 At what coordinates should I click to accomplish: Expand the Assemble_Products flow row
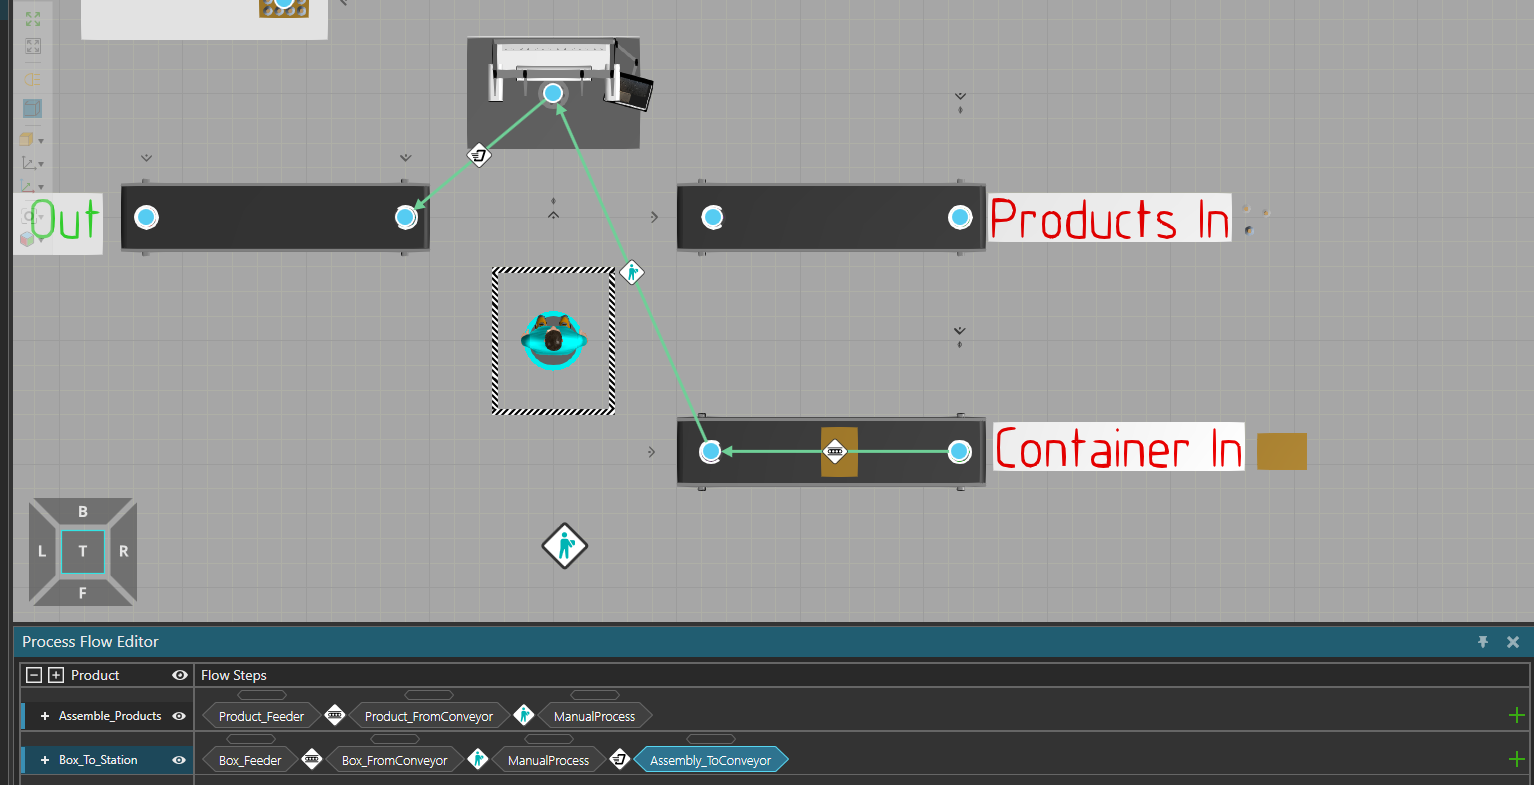pyautogui.click(x=45, y=716)
